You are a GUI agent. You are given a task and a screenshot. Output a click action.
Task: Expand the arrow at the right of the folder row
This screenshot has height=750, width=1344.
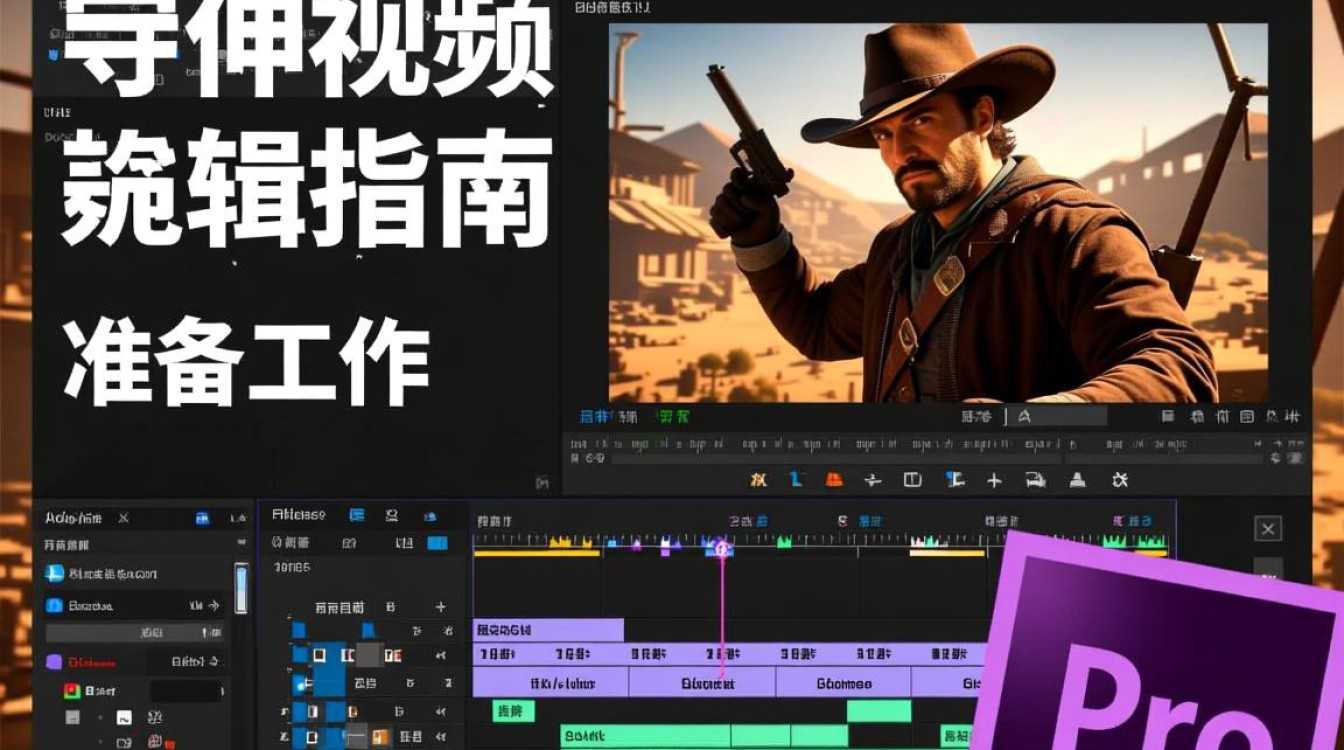[x=212, y=606]
